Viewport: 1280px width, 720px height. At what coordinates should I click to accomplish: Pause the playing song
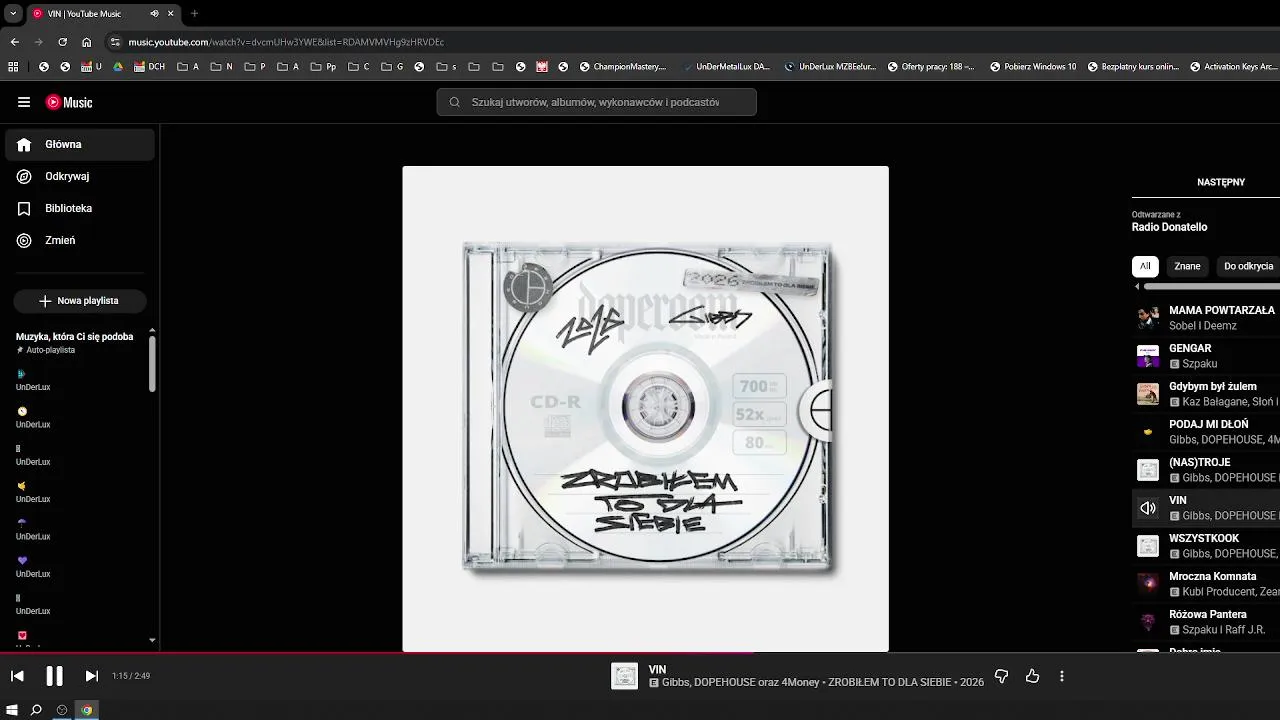pyautogui.click(x=54, y=676)
